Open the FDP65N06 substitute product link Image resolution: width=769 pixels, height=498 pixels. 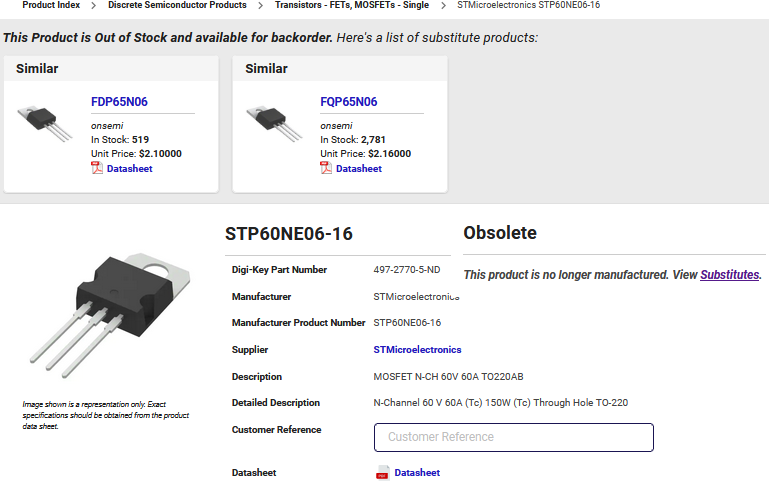click(119, 102)
